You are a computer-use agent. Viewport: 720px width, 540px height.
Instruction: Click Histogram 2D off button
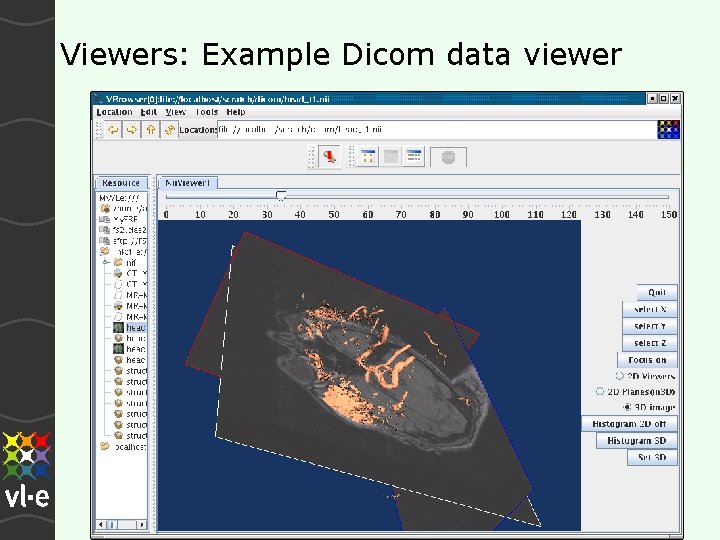(x=629, y=424)
